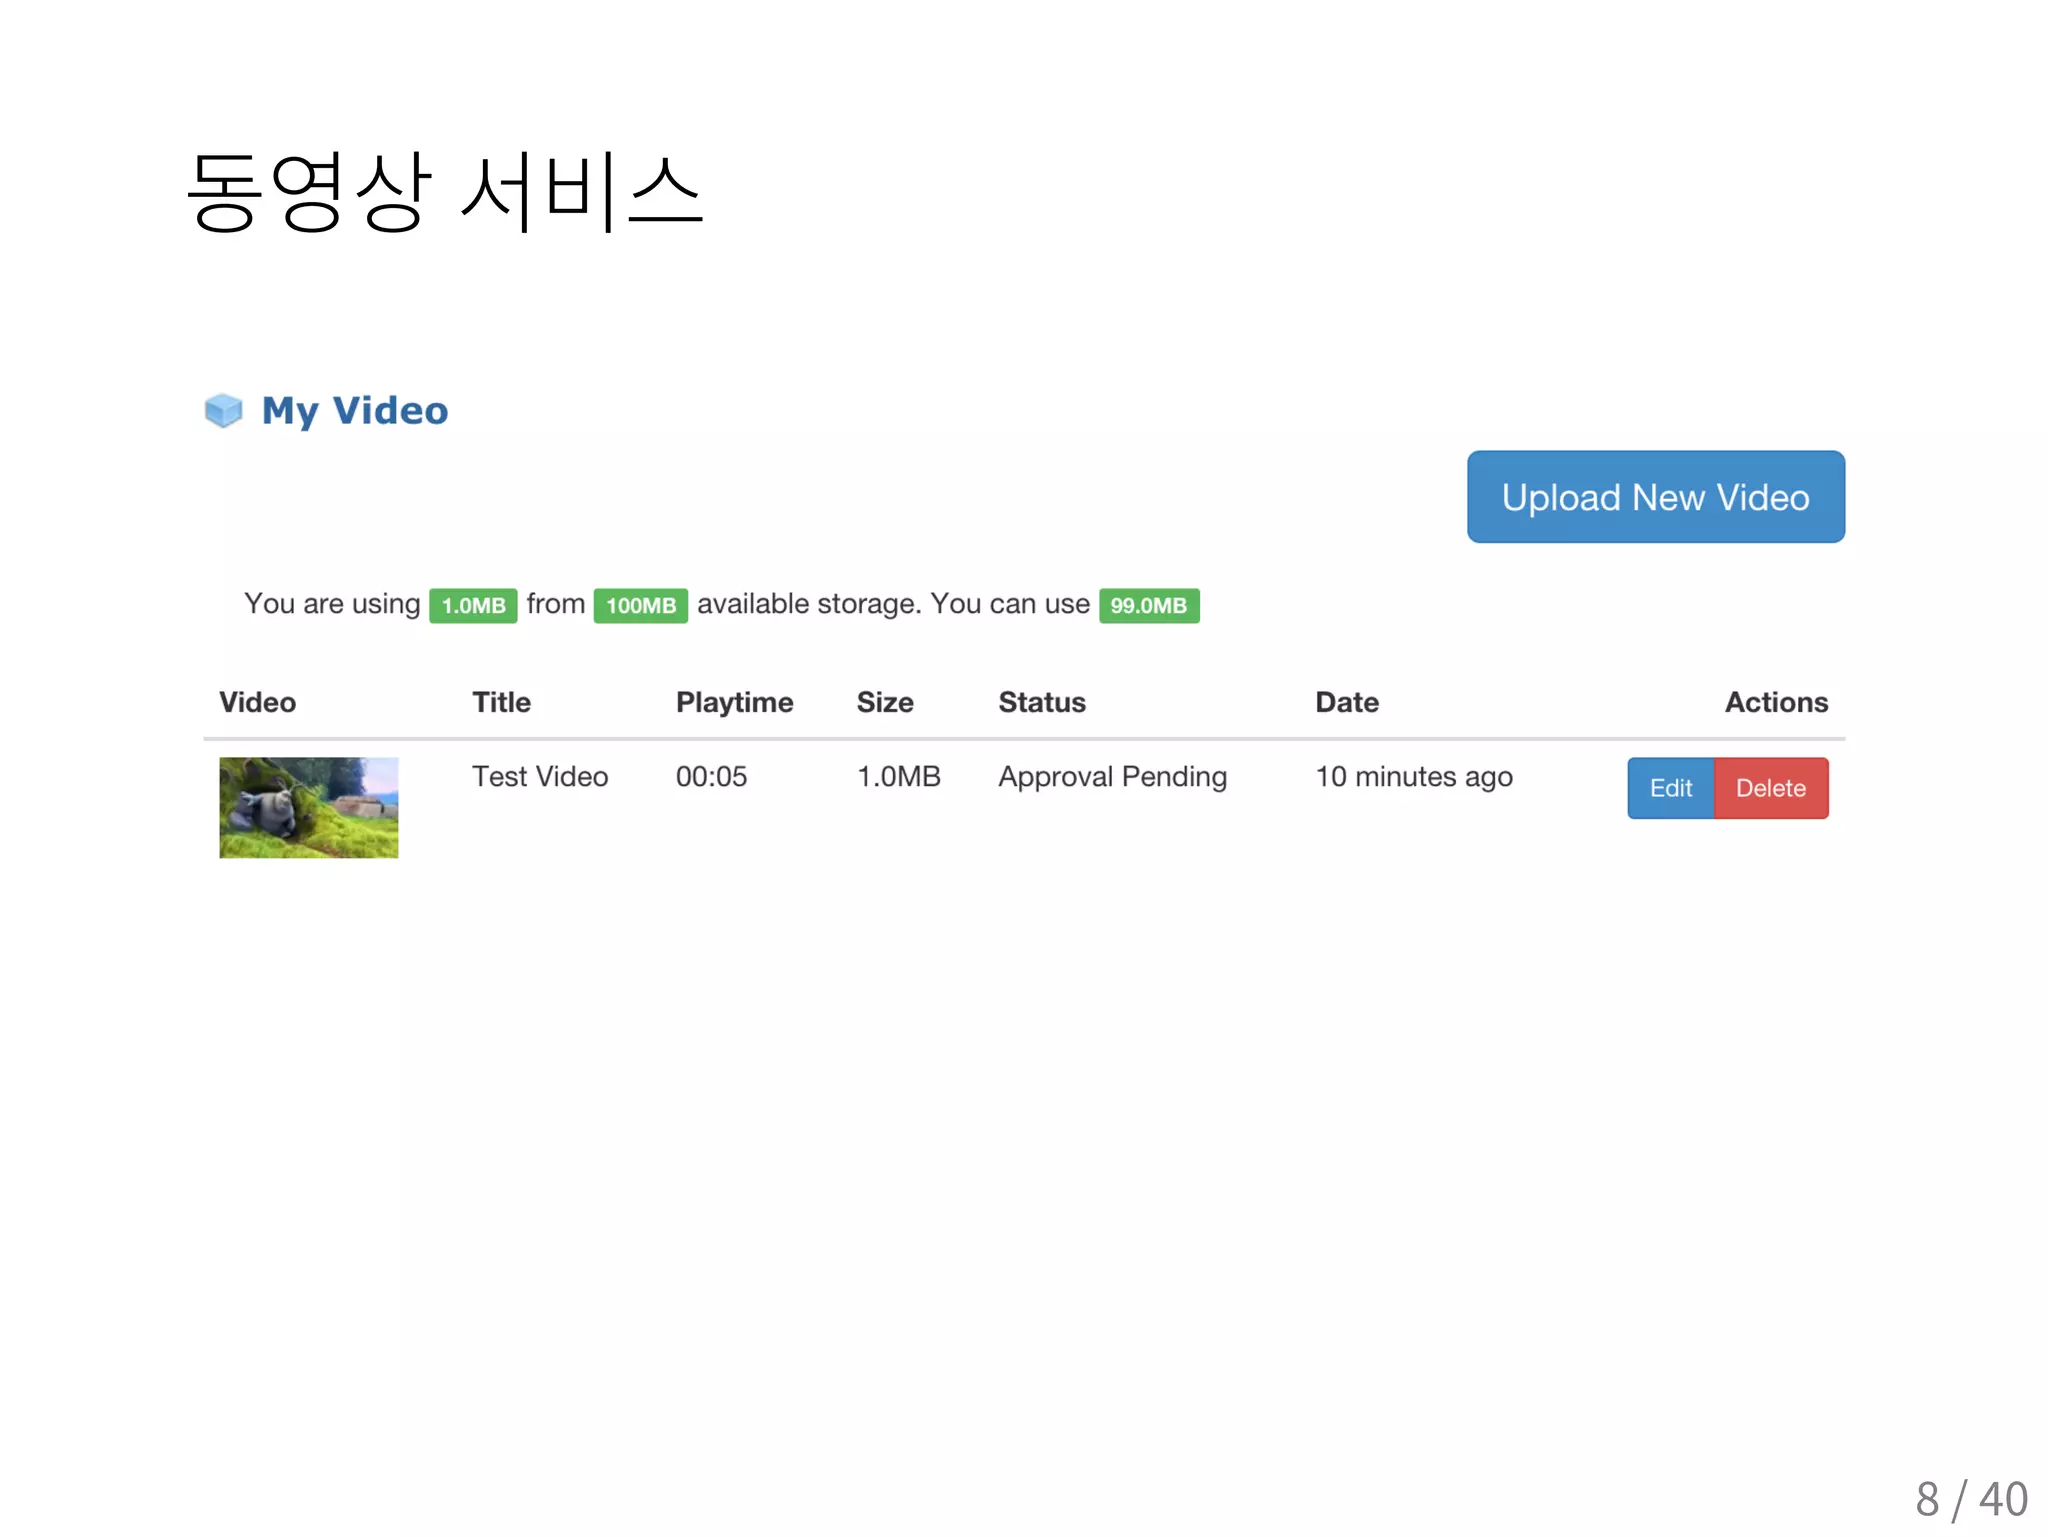Screen dimensions: 2048x1537
Task: Click the 10 minutes ago date
Action: tap(1414, 777)
